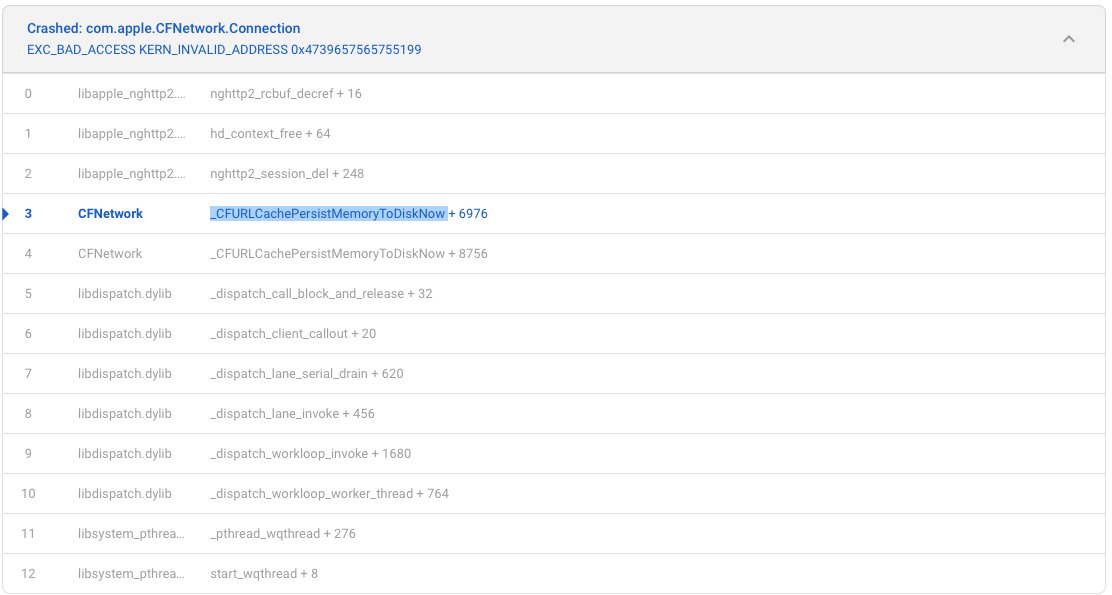Collapse the crashed thread panel via the chevron
This screenshot has width=1112, height=595.
click(1068, 38)
